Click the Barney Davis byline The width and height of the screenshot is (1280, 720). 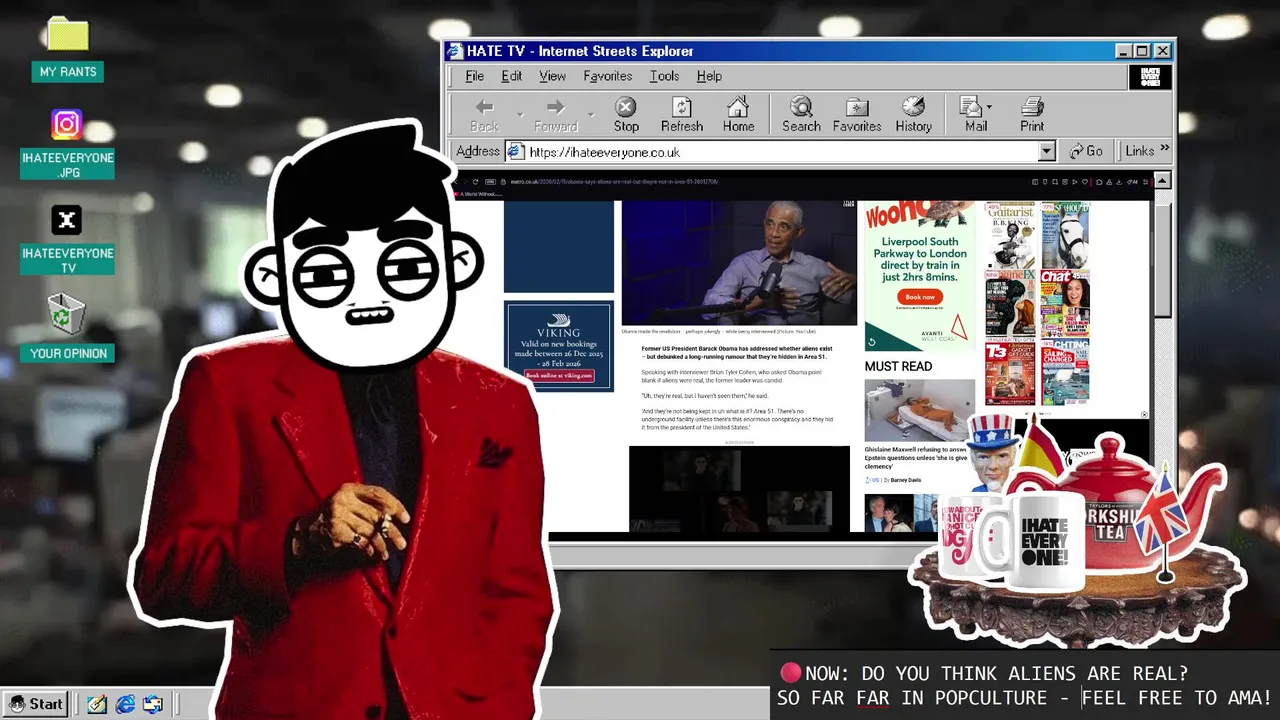(x=905, y=480)
